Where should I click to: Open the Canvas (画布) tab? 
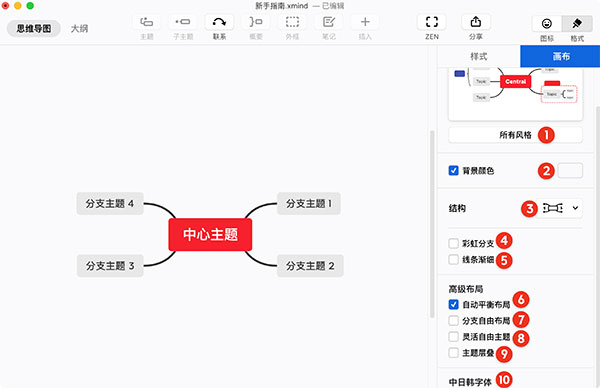[561, 56]
